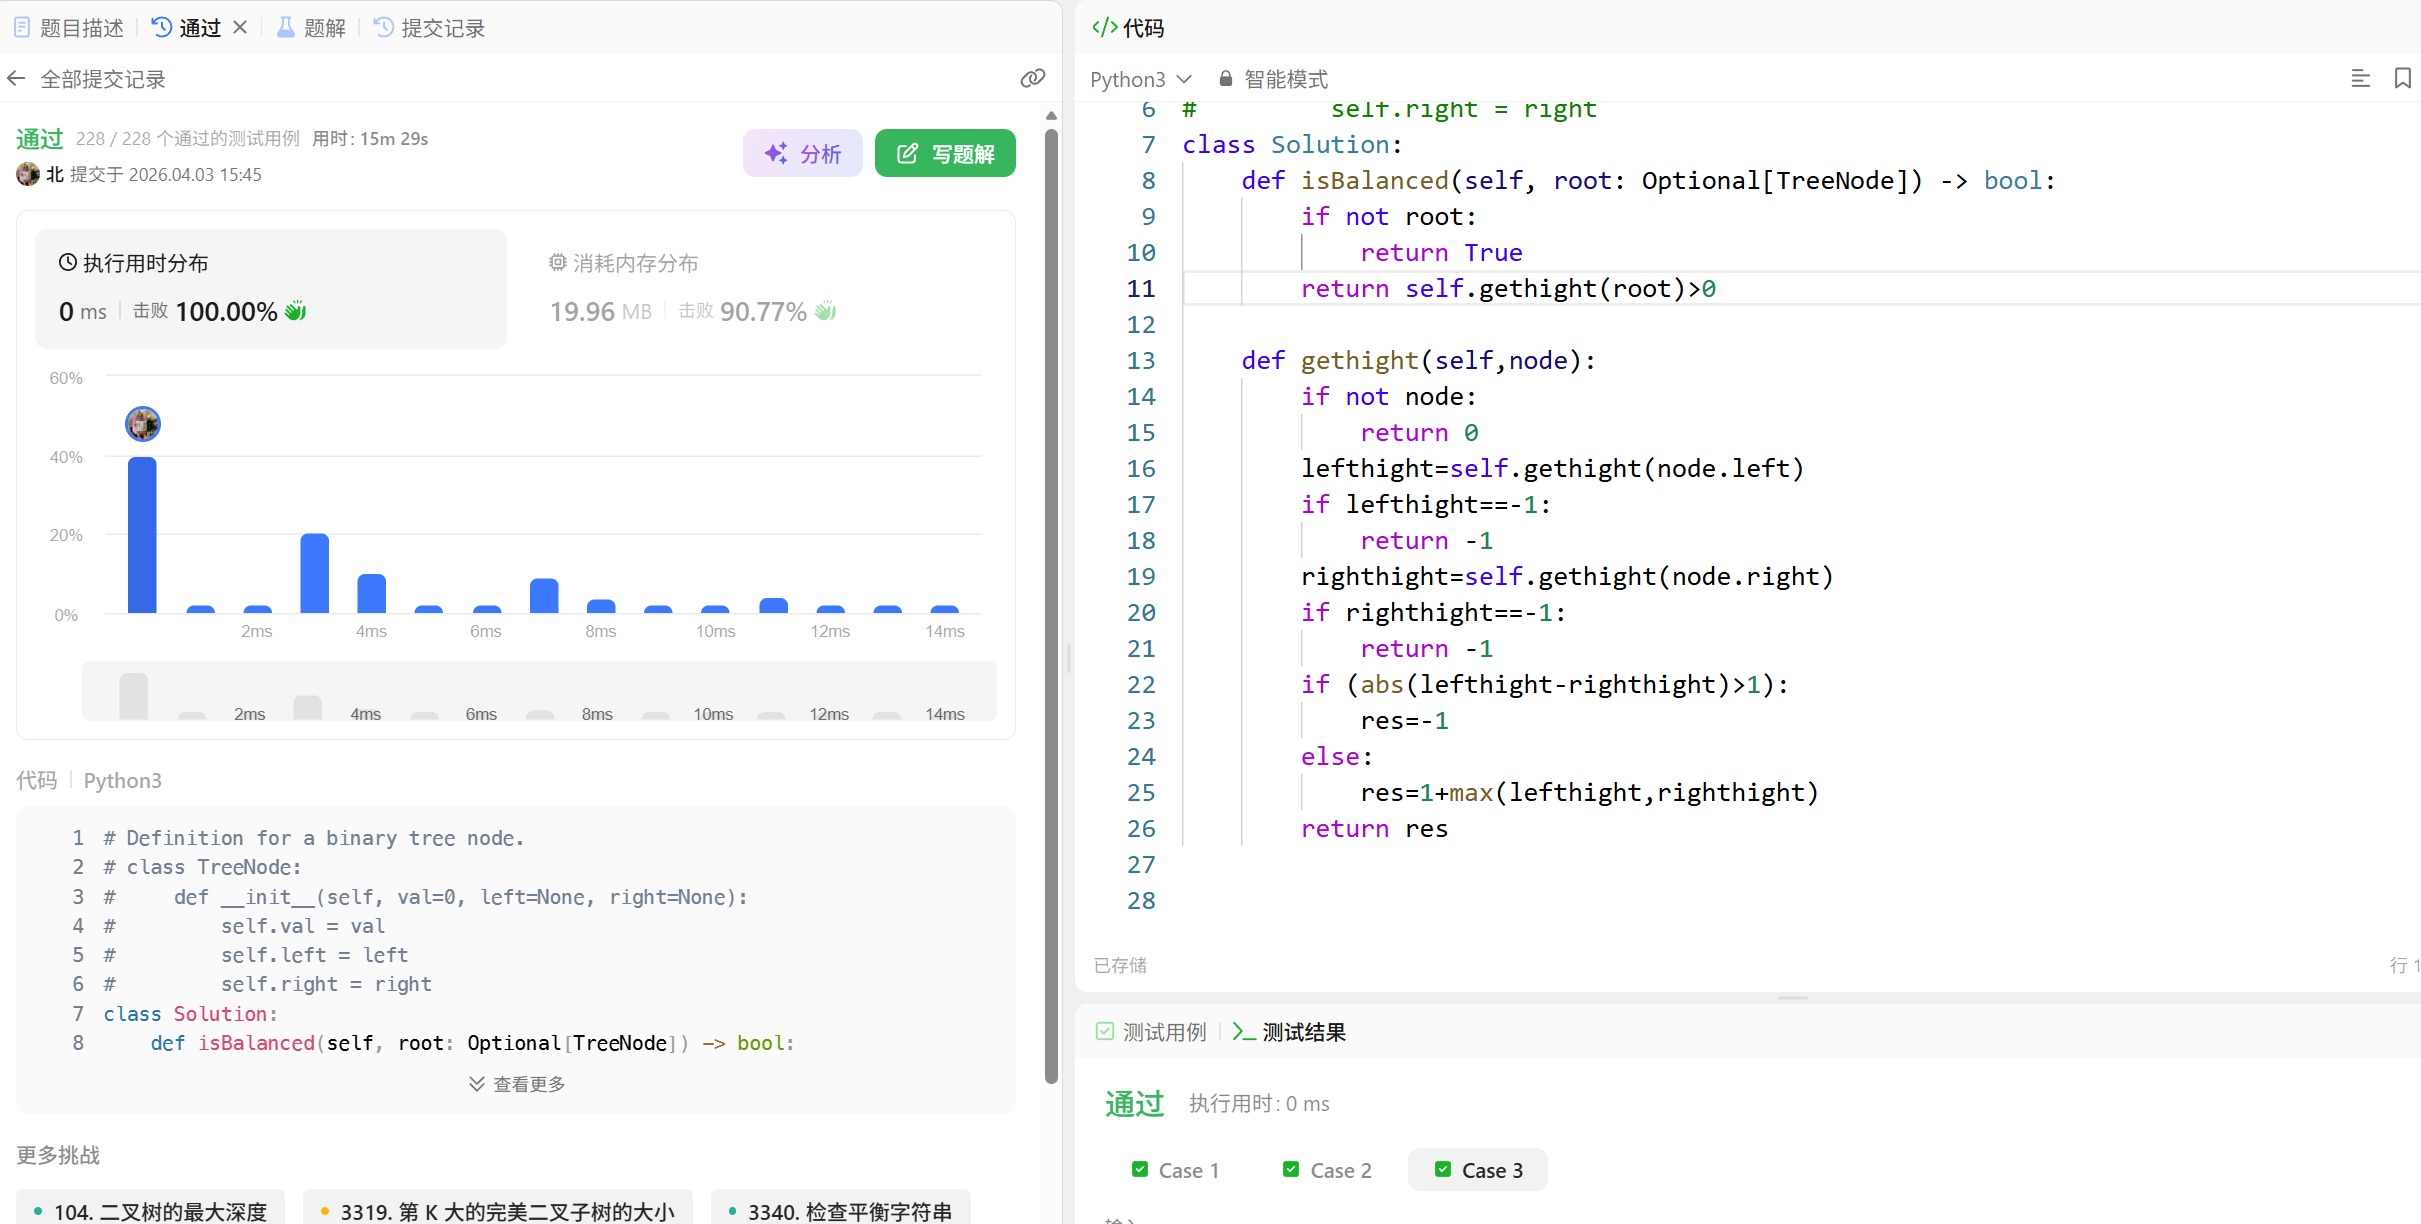The image size is (2421, 1224).
Task: Click the lock icon beside 智能模式
Action: pos(1225,79)
